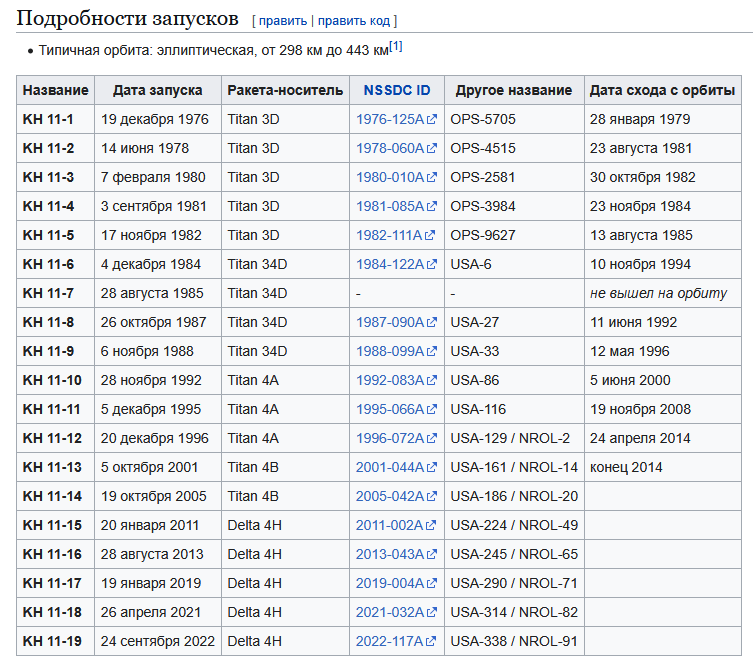Open footnote reference [1]

pos(396,47)
